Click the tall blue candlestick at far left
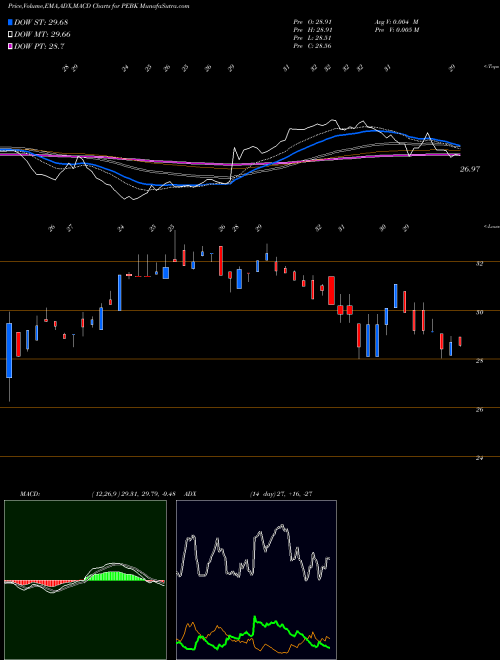This screenshot has width=500, height=660. coord(9,350)
